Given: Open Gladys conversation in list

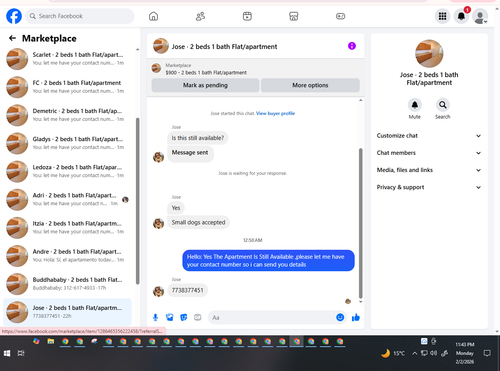Looking at the screenshot, I should click(x=67, y=143).
